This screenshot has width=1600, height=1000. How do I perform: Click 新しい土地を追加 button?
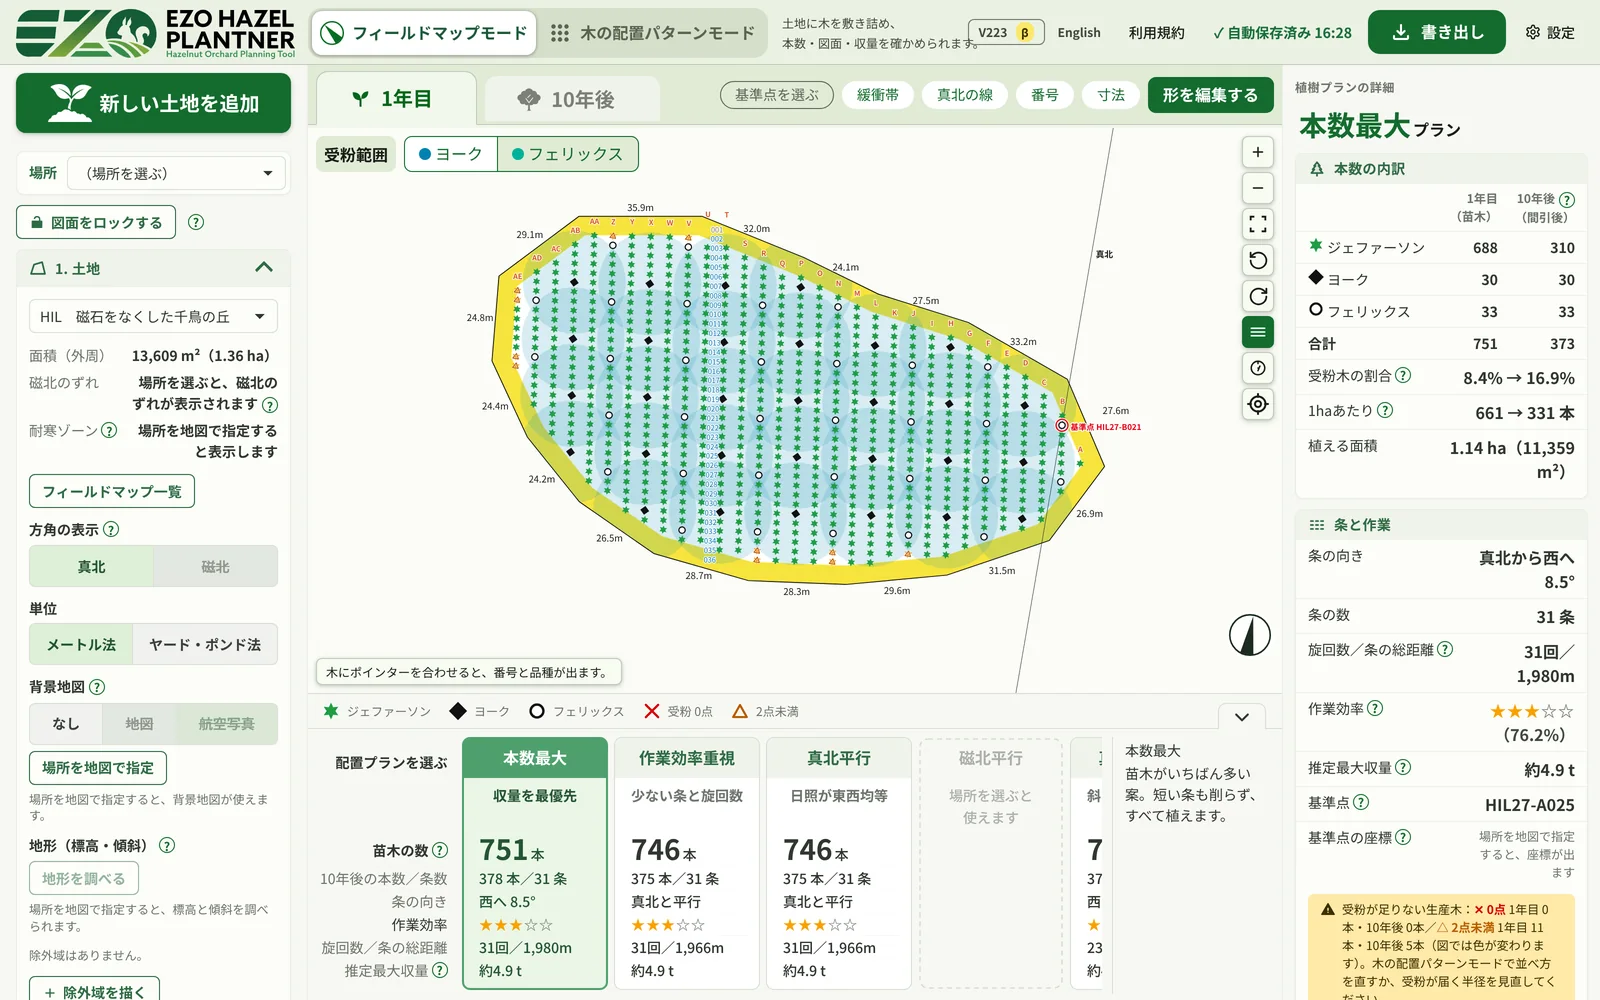coord(153,103)
